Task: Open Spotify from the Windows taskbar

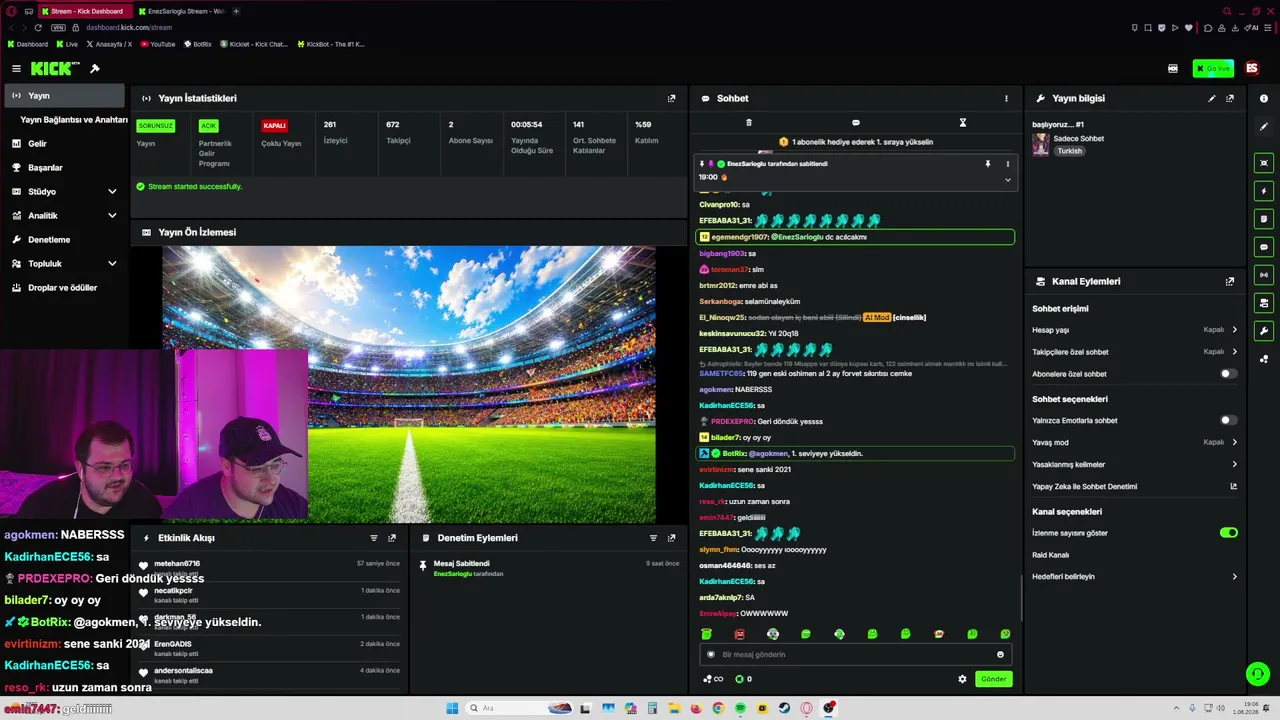Action: pyautogui.click(x=740, y=709)
